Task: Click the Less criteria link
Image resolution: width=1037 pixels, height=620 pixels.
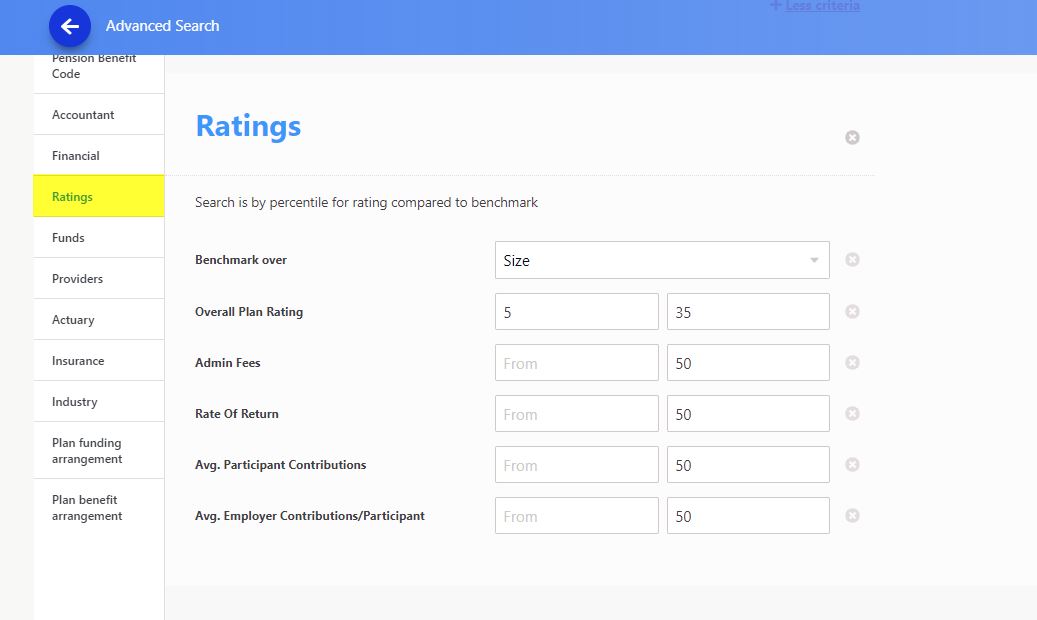Action: (x=821, y=6)
